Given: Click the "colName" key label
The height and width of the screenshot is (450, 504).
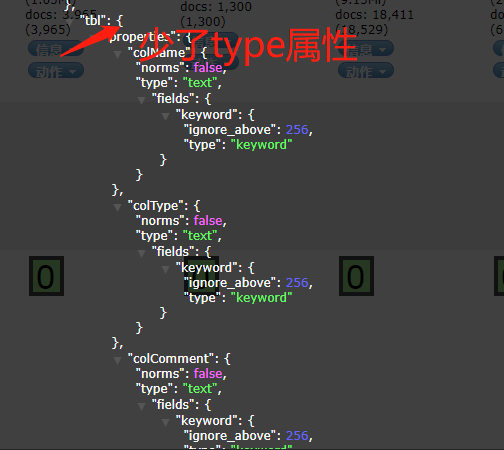Looking at the screenshot, I should coord(159,53).
